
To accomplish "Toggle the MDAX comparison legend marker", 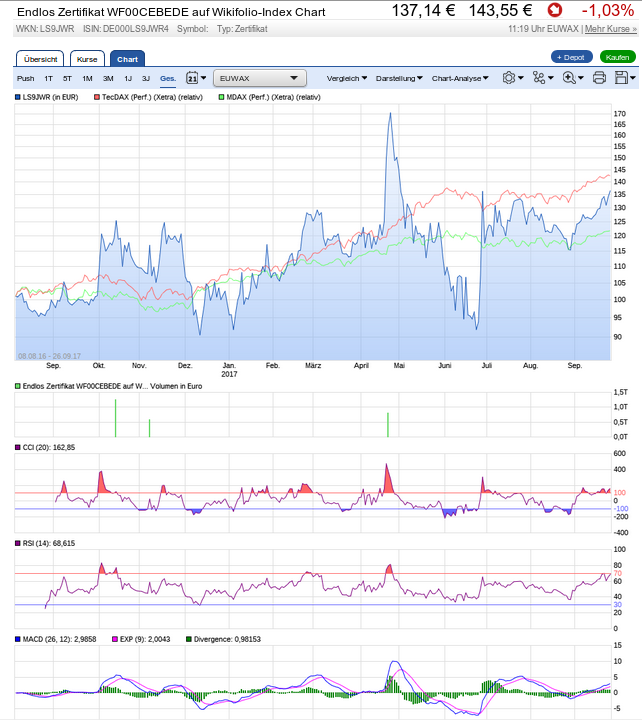I will pyautogui.click(x=222, y=97).
